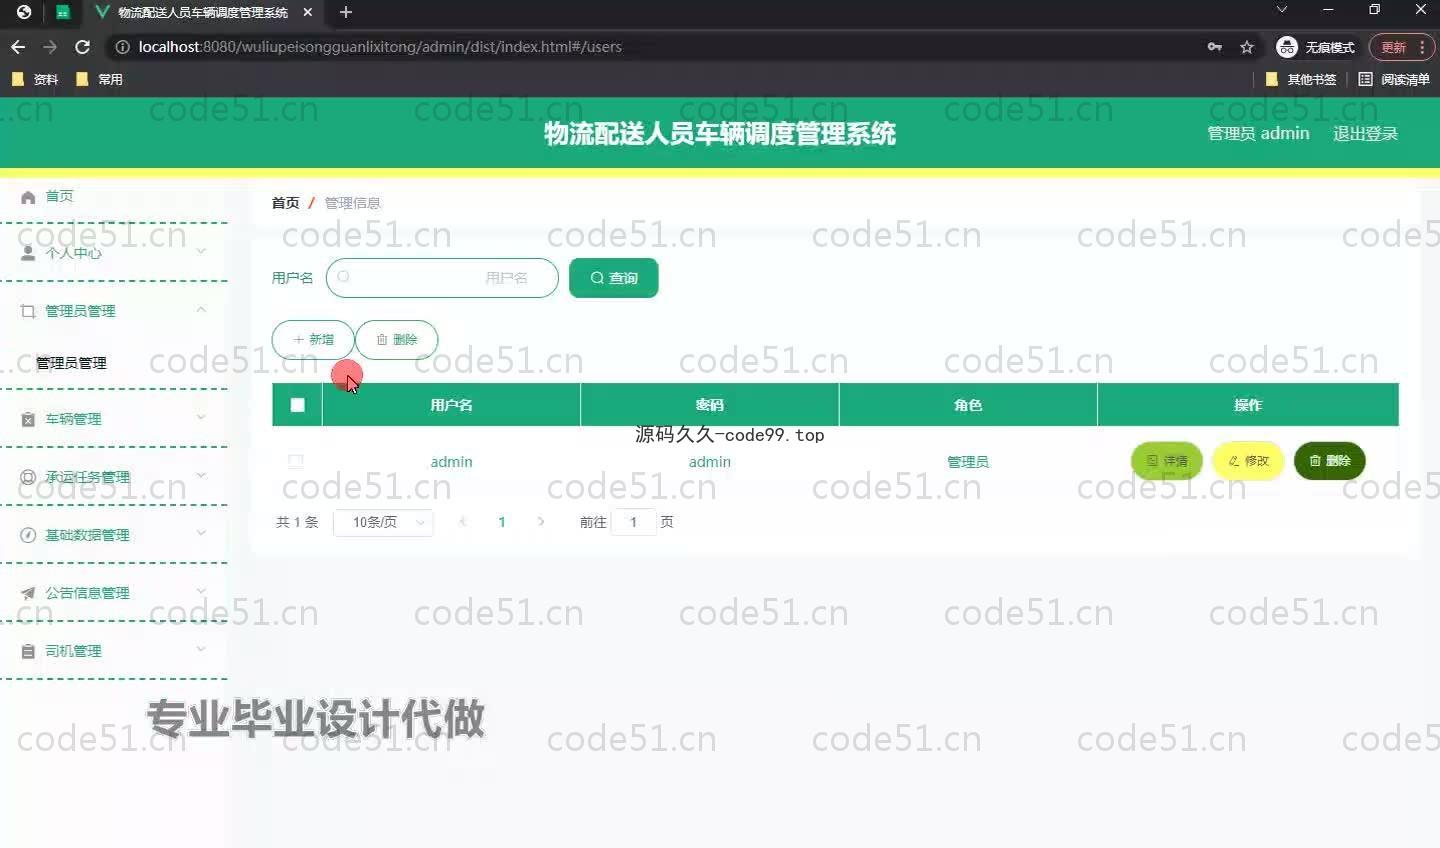This screenshot has width=1440, height=848.
Task: Click the batch 删除 button above the table
Action: click(397, 340)
